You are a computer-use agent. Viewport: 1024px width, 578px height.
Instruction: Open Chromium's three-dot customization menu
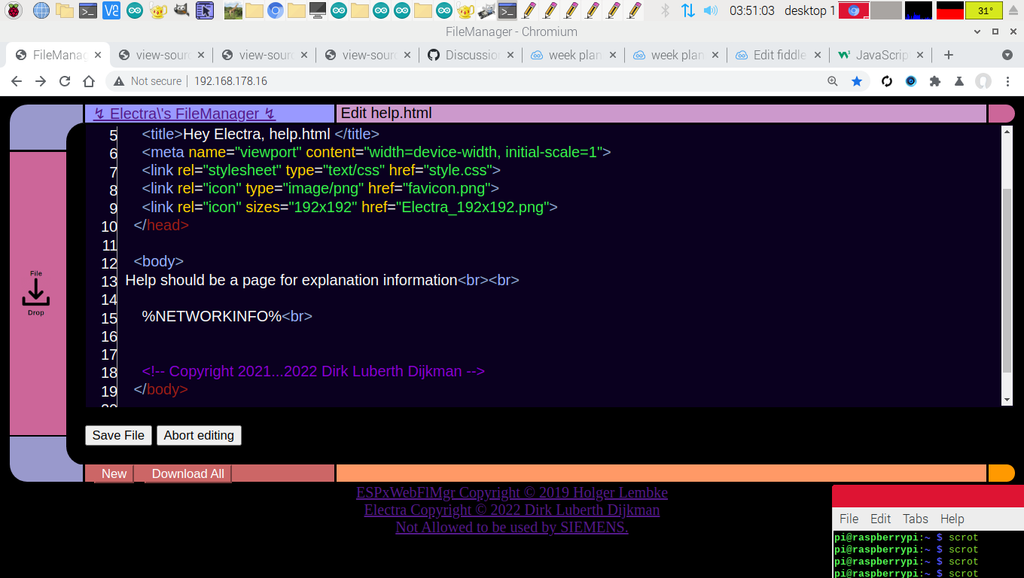coord(1008,82)
